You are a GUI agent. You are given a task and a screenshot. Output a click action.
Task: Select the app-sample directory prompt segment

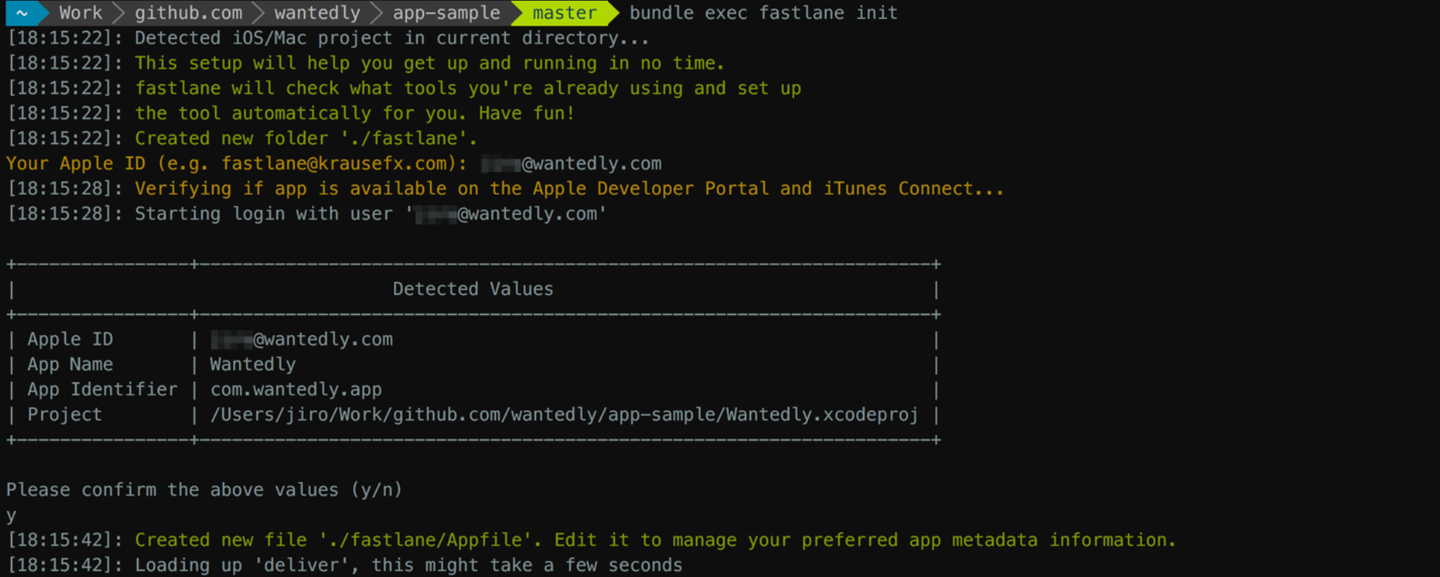click(446, 13)
